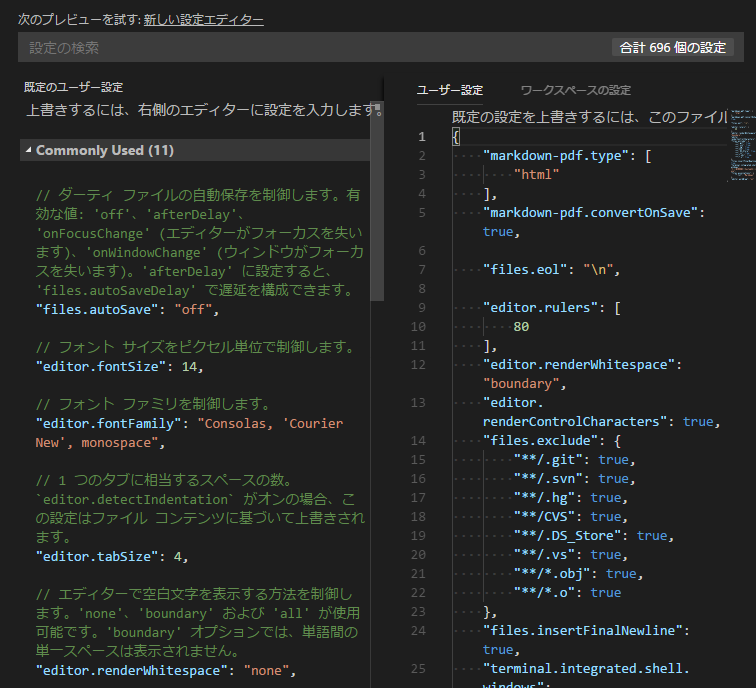This screenshot has width=756, height=688.
Task: Click the "**/*.o": true entry
Action: point(567,593)
